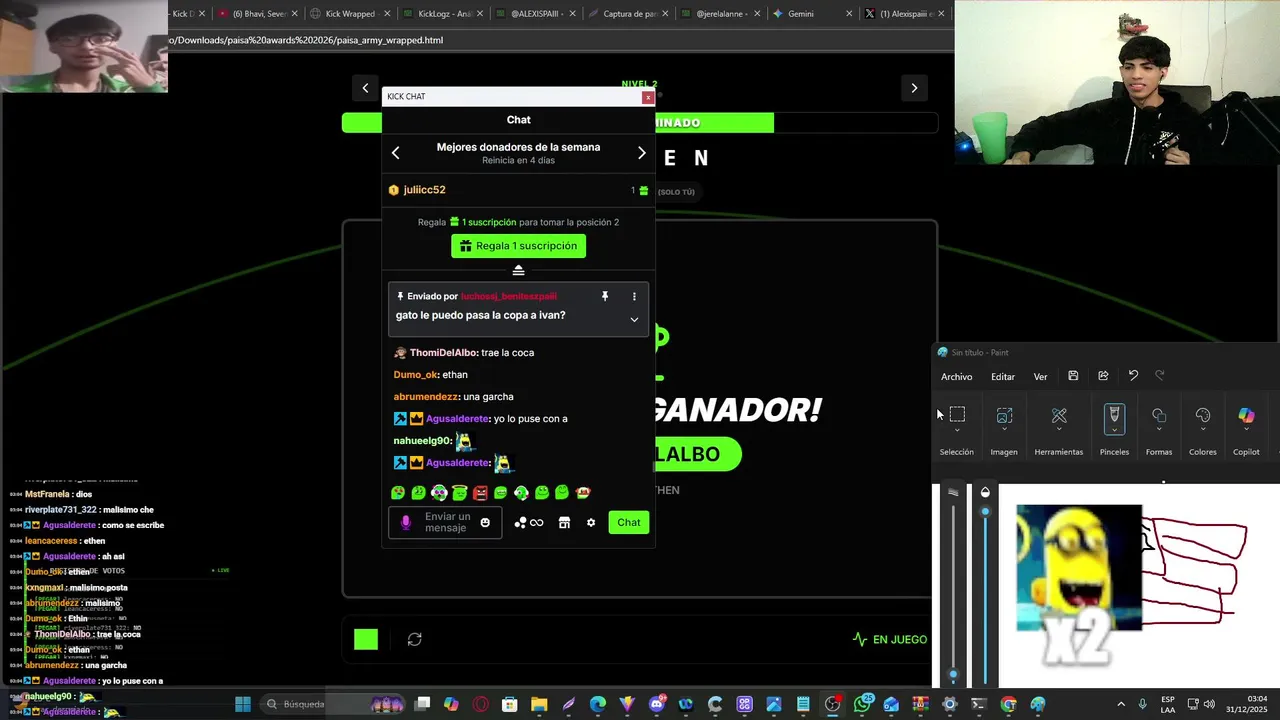Expand the Colores dropdown arrow in Paint

(x=1203, y=430)
